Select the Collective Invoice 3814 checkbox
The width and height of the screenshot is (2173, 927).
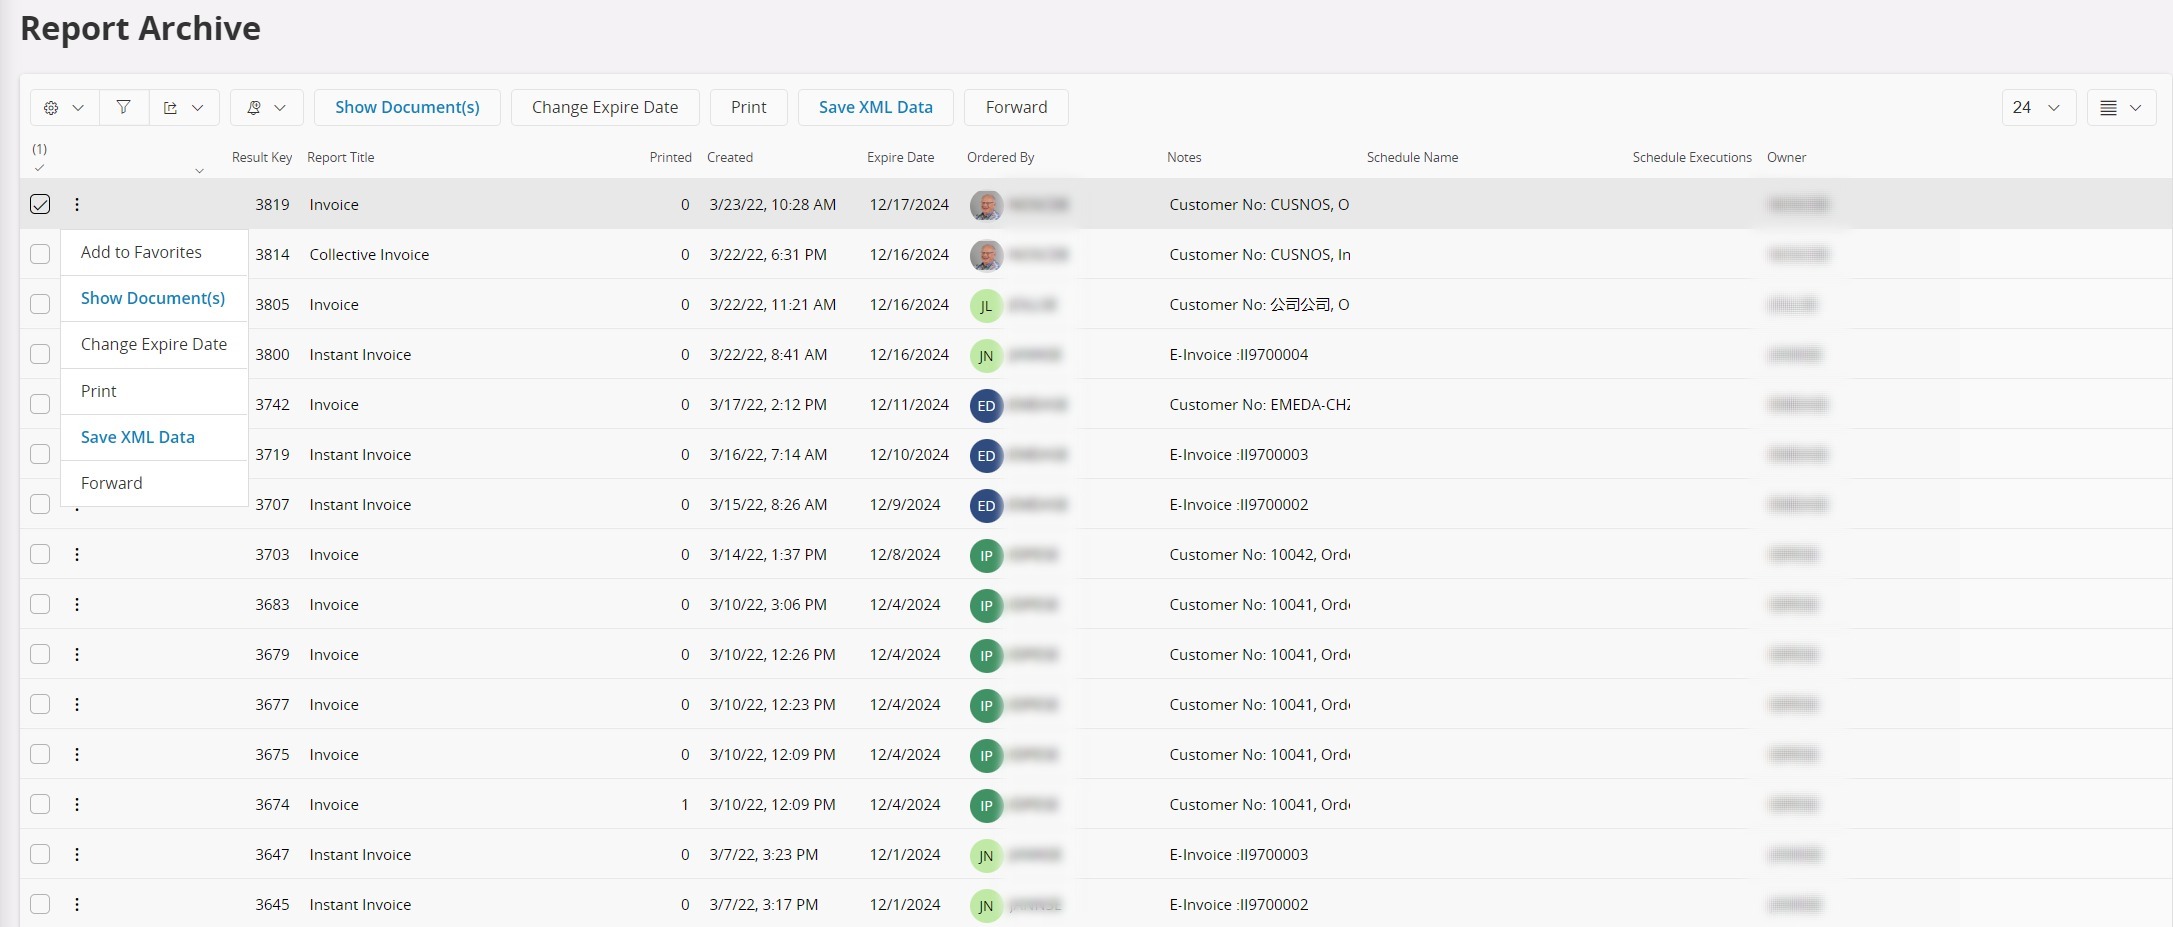coord(40,254)
